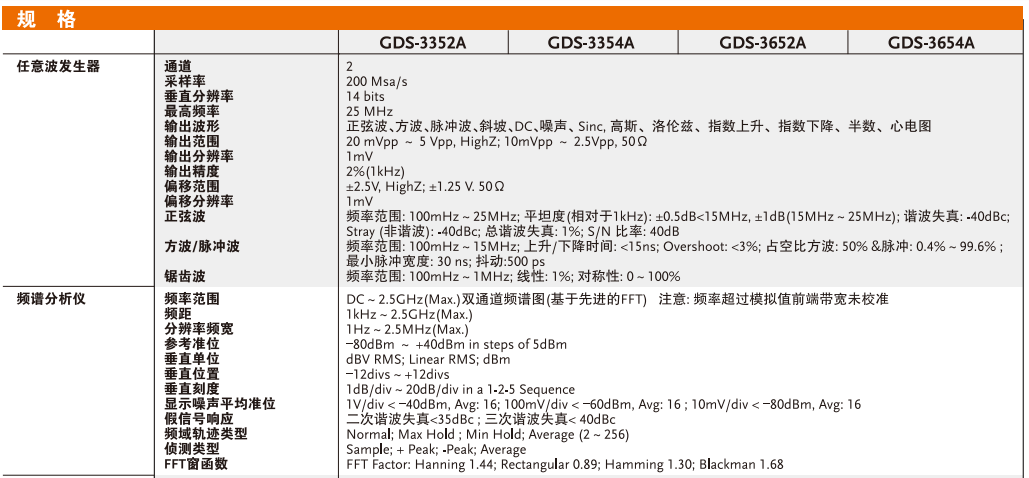Click the ±2.5V, HighZ offset range value
Screen dimensions: 1029x478
click(425, 187)
